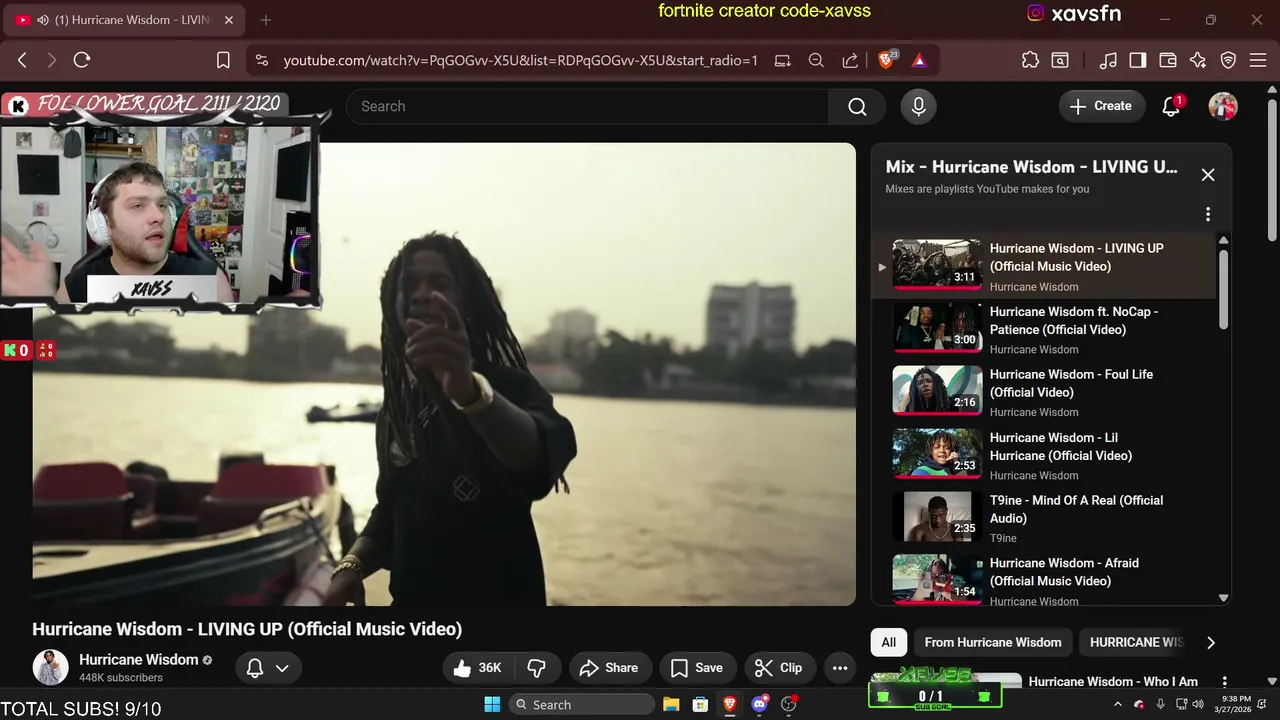Bookmark this page in Brave
This screenshot has height=720, width=1280.
coord(224,60)
